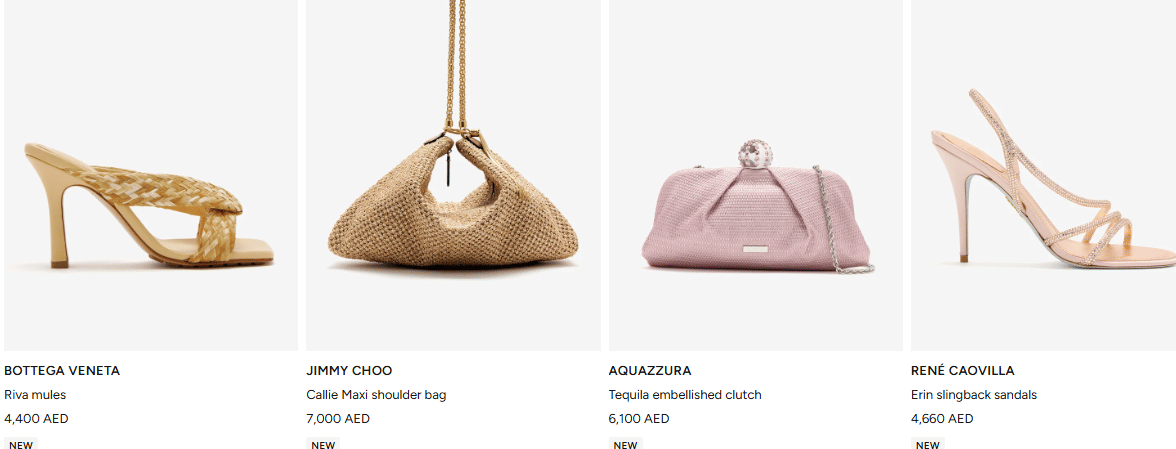Open the pink Aquazzura clutch image

(756, 175)
